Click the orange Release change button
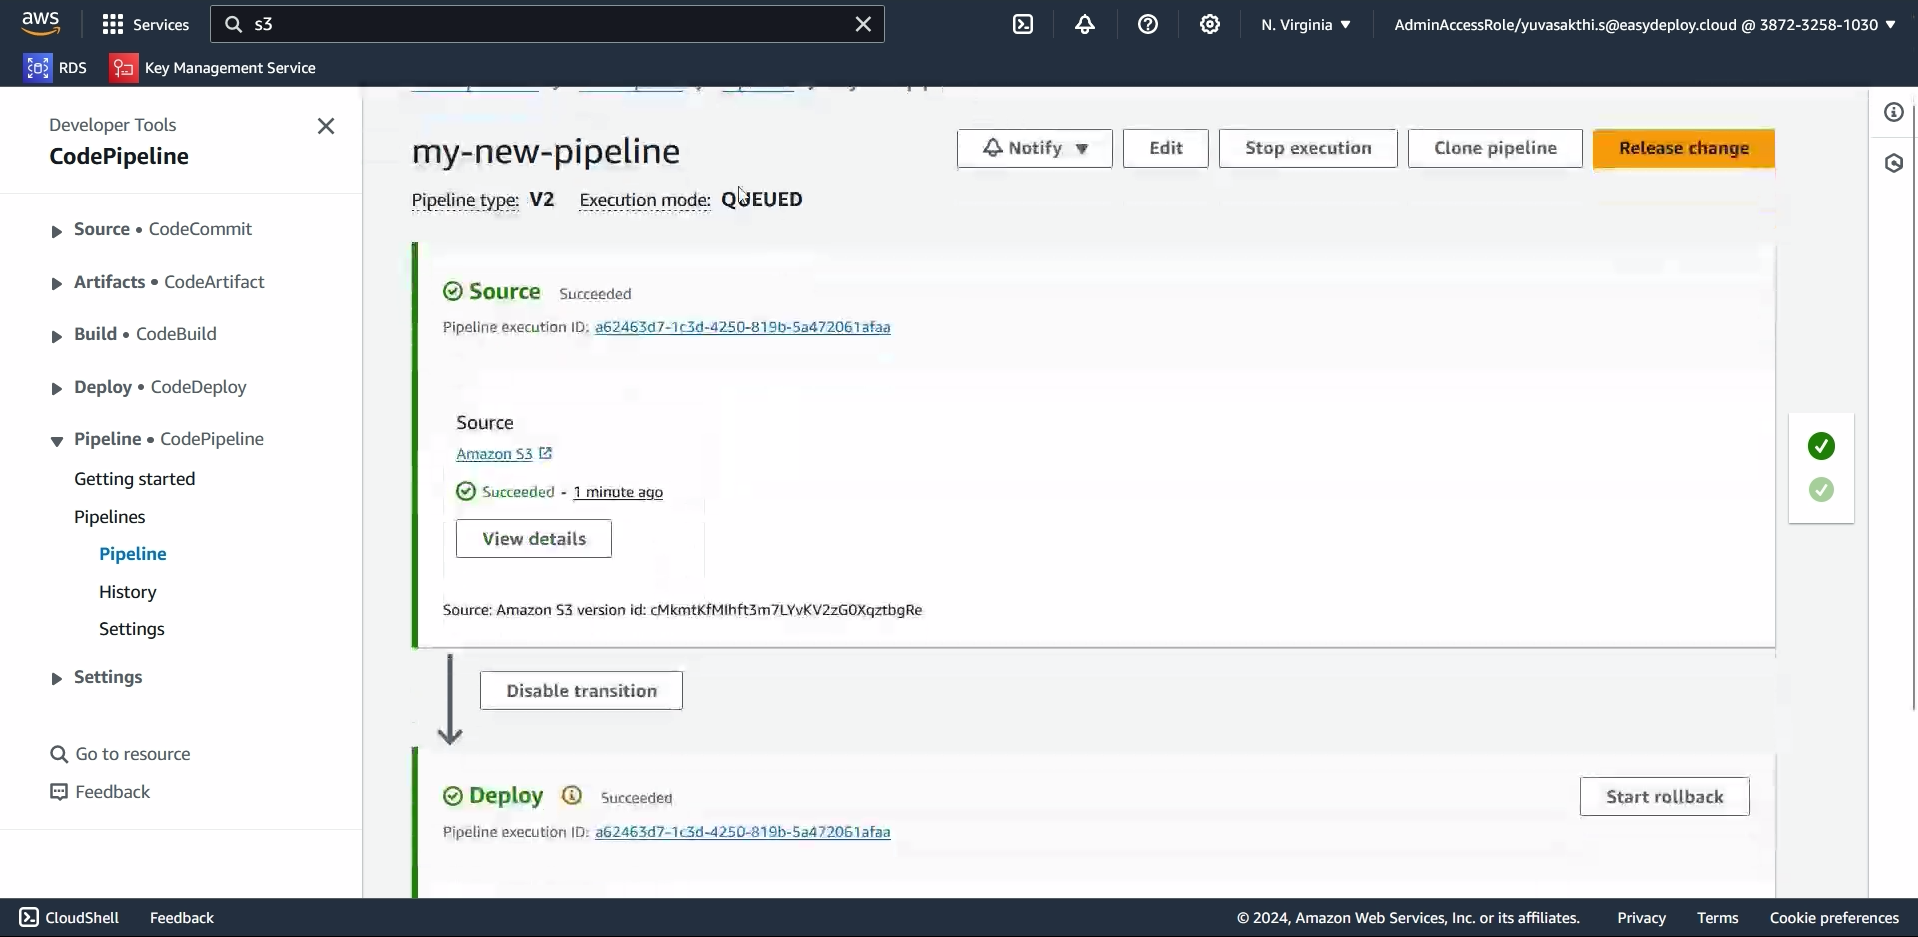This screenshot has height=937, width=1918. (1684, 148)
